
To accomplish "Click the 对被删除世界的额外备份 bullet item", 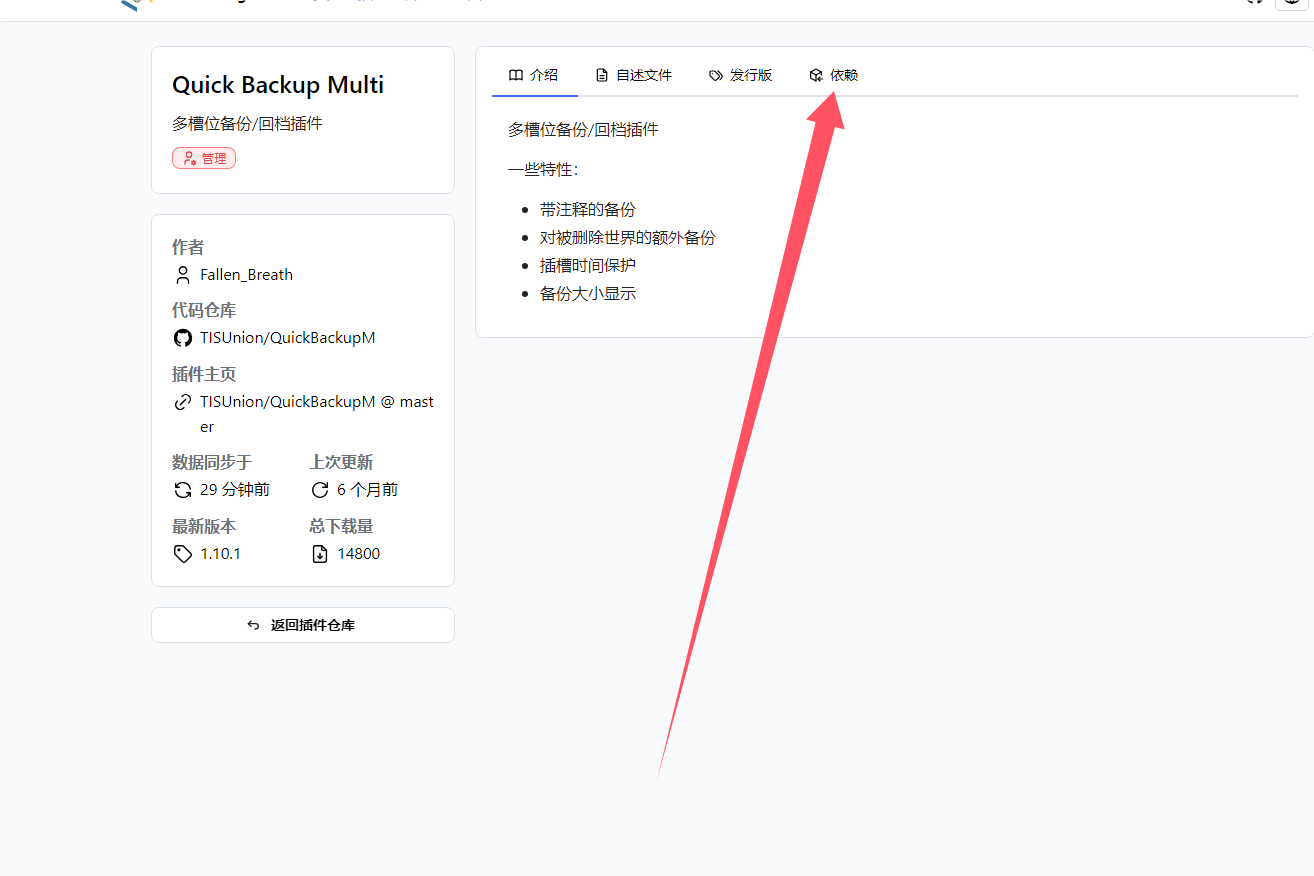I will [628, 238].
